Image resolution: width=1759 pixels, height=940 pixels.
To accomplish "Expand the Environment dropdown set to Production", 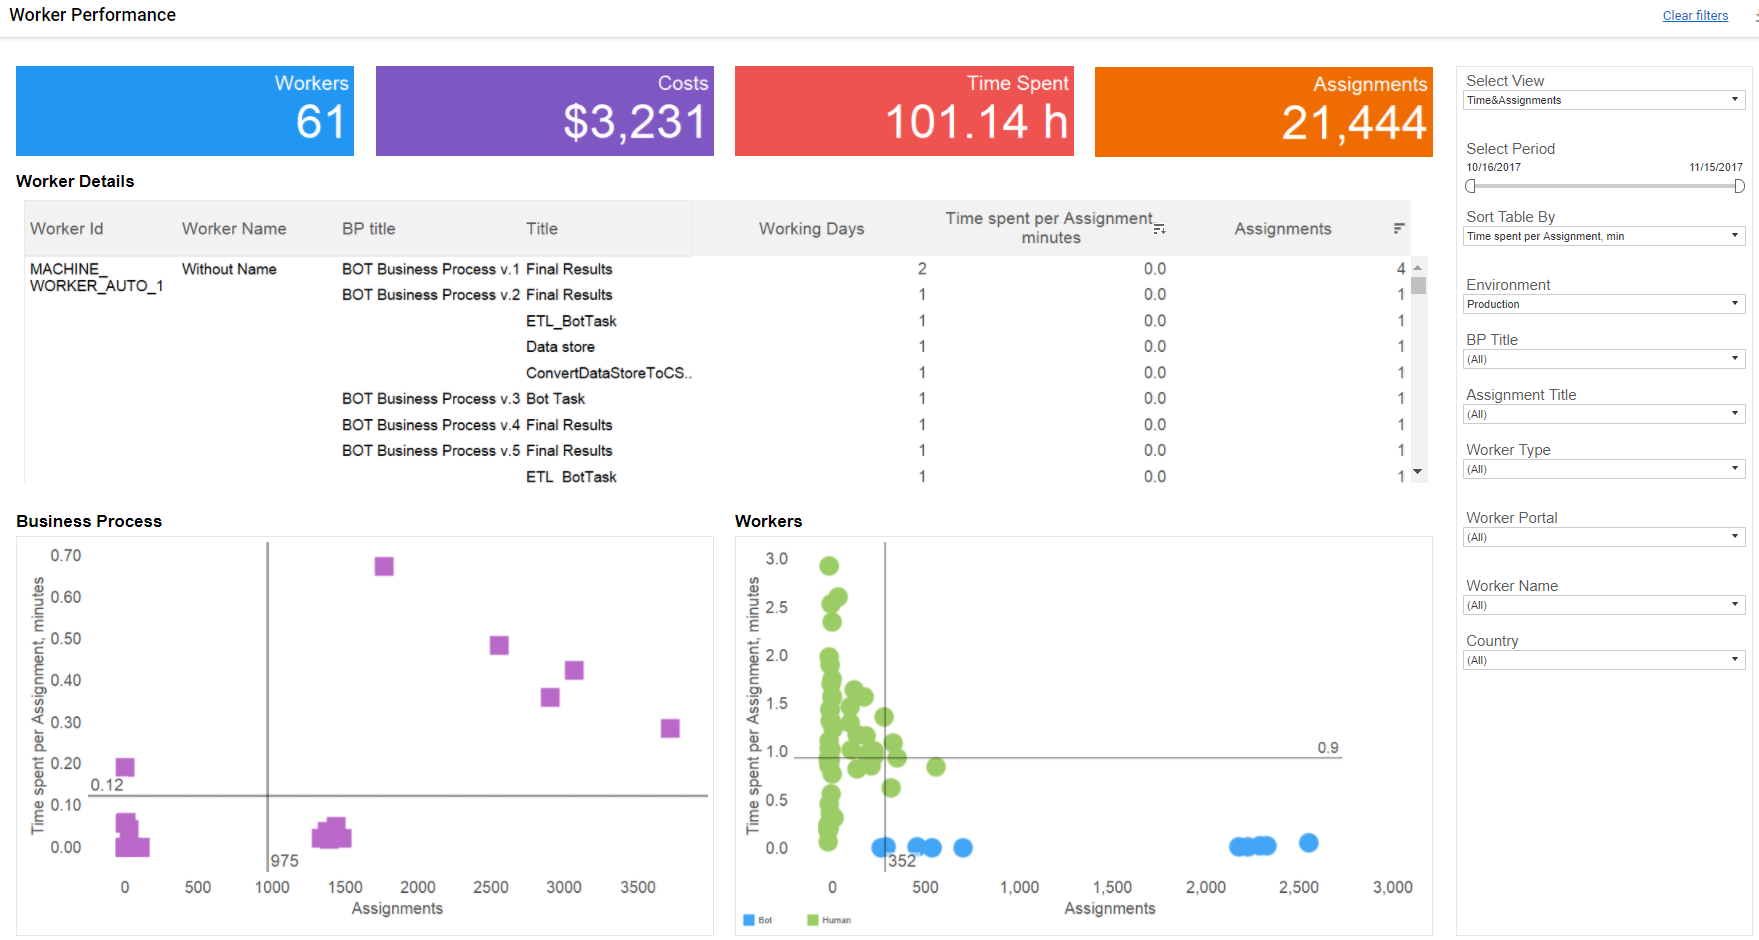I will [1604, 304].
